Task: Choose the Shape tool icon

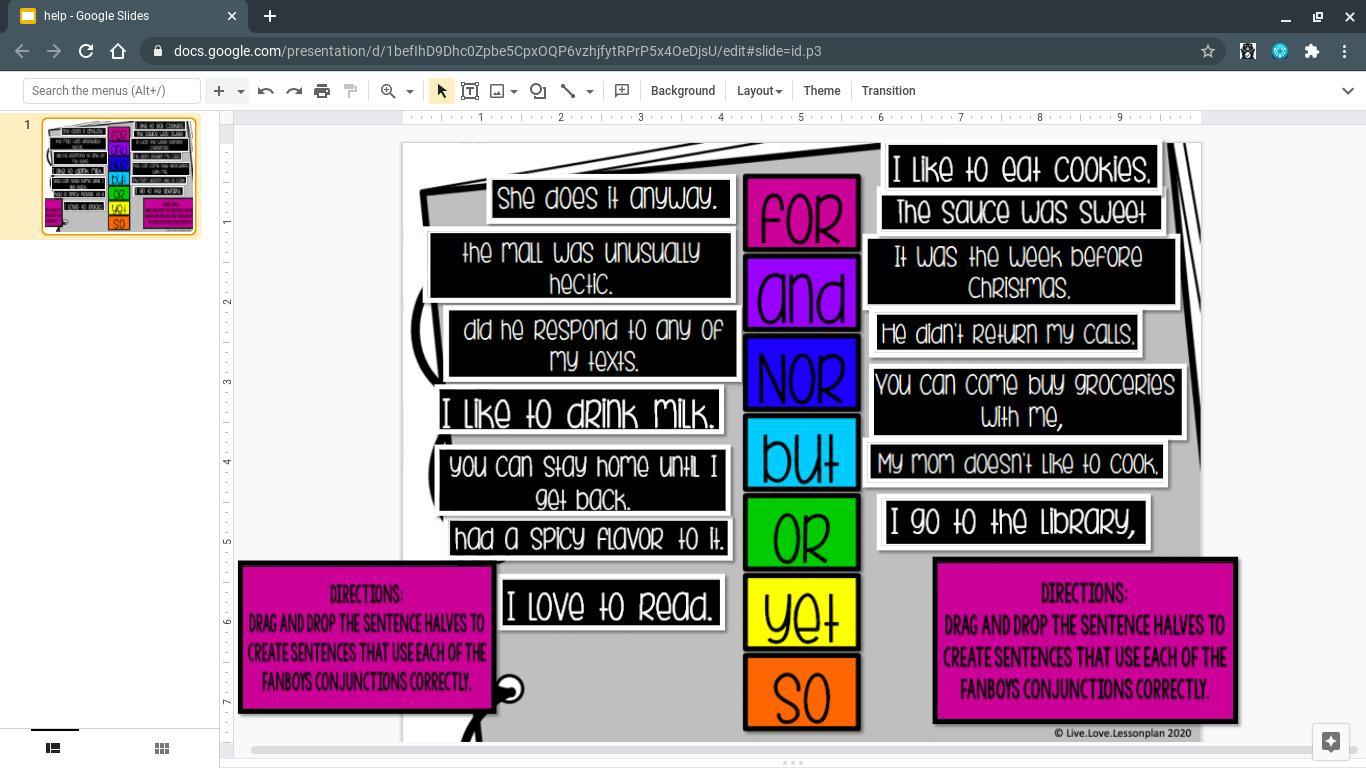Action: pyautogui.click(x=538, y=91)
